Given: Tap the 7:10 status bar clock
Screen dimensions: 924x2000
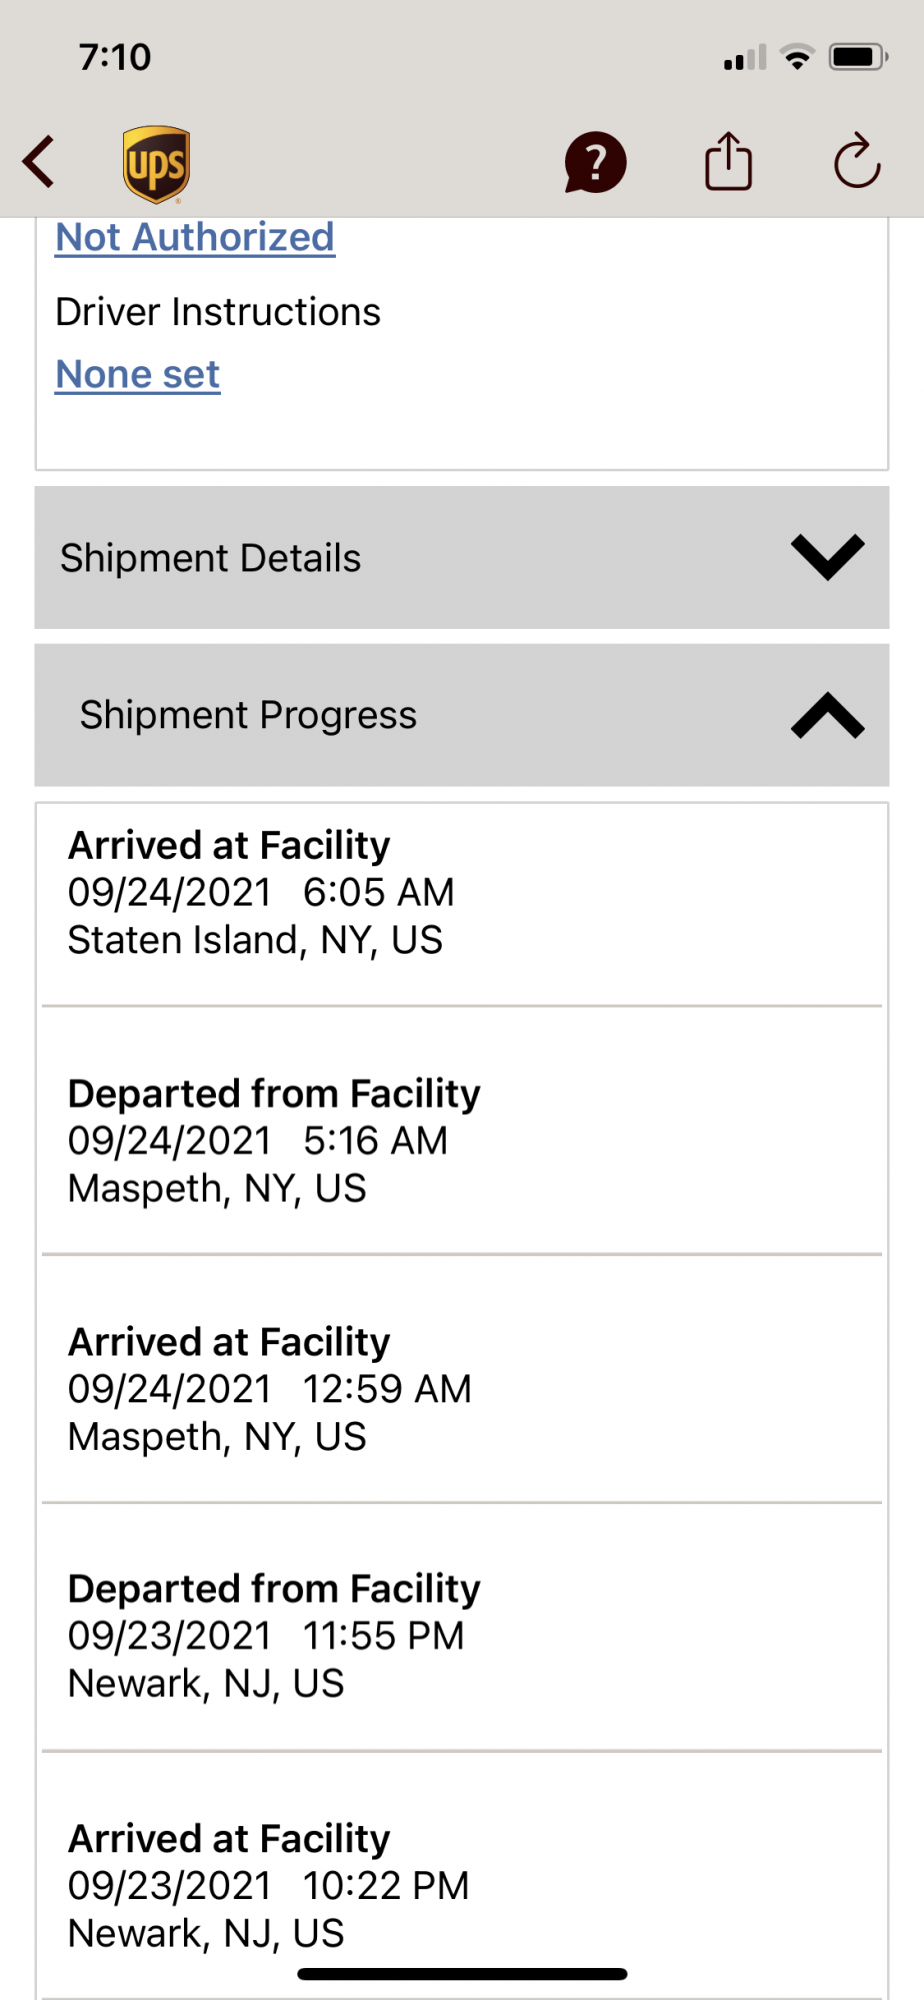Looking at the screenshot, I should pos(115,57).
